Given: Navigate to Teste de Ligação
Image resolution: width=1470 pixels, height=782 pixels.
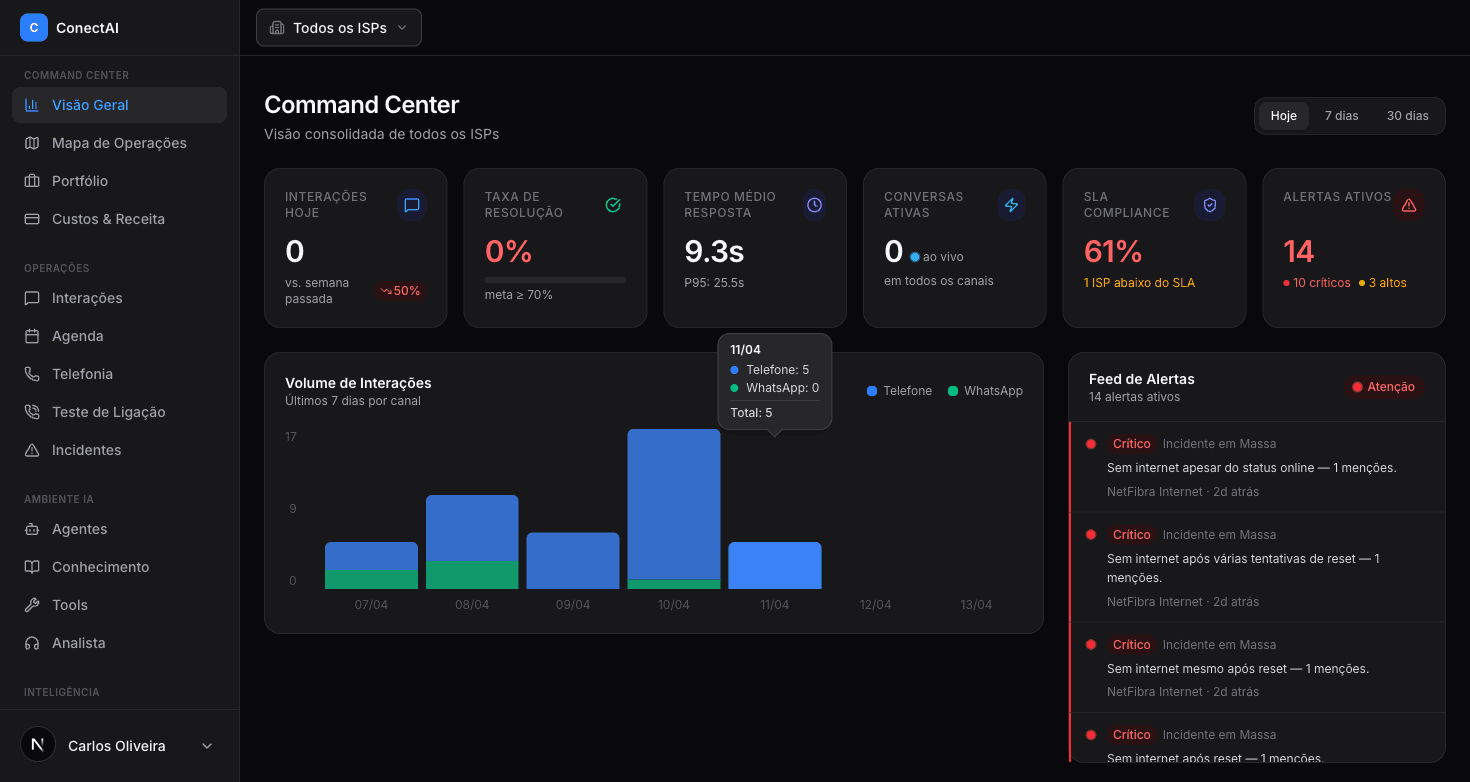Looking at the screenshot, I should click(x=120, y=412).
